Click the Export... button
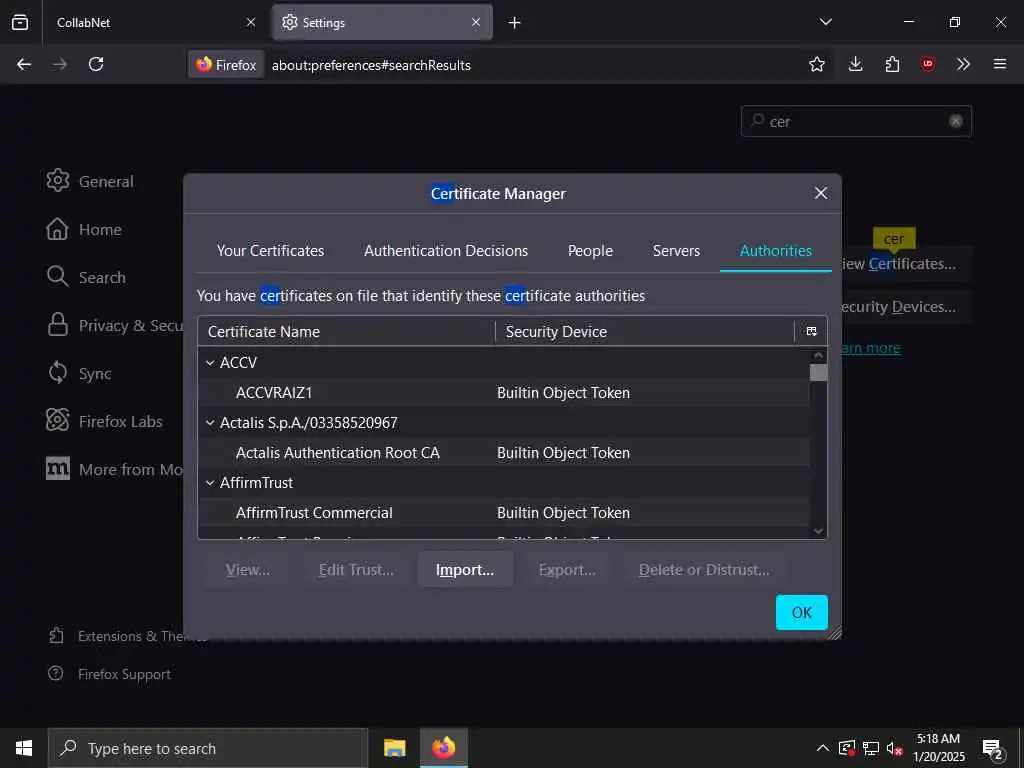 pos(567,569)
